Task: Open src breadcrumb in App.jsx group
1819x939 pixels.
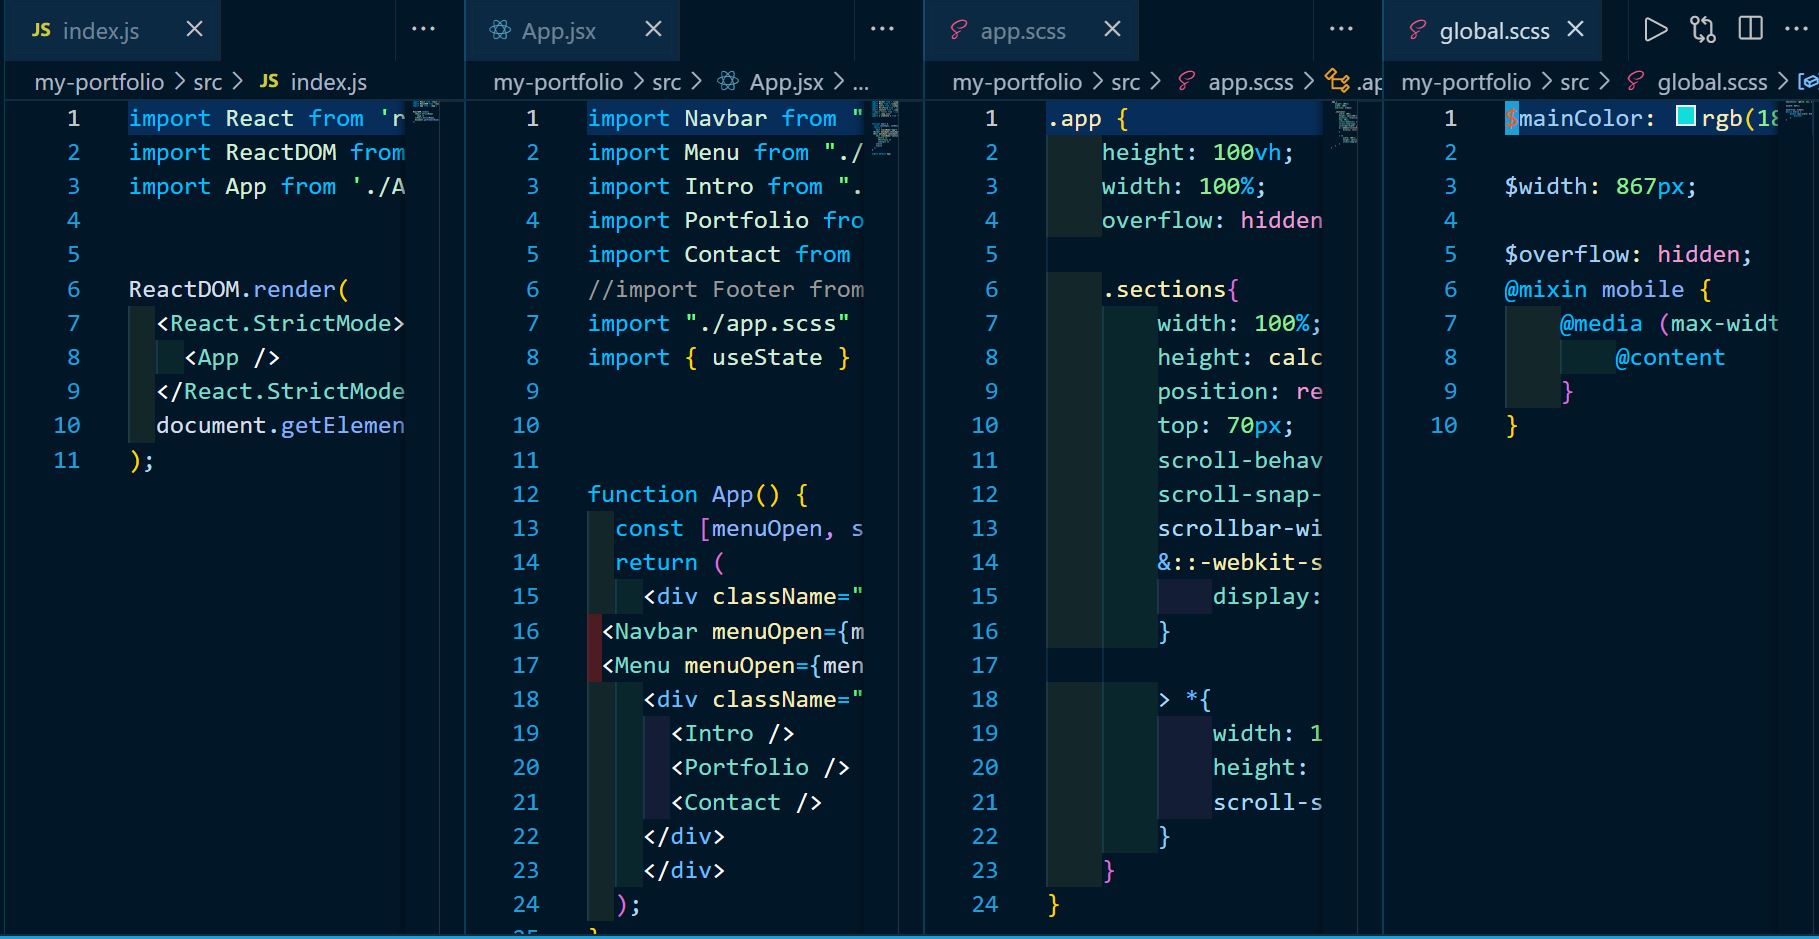Action: (x=666, y=82)
